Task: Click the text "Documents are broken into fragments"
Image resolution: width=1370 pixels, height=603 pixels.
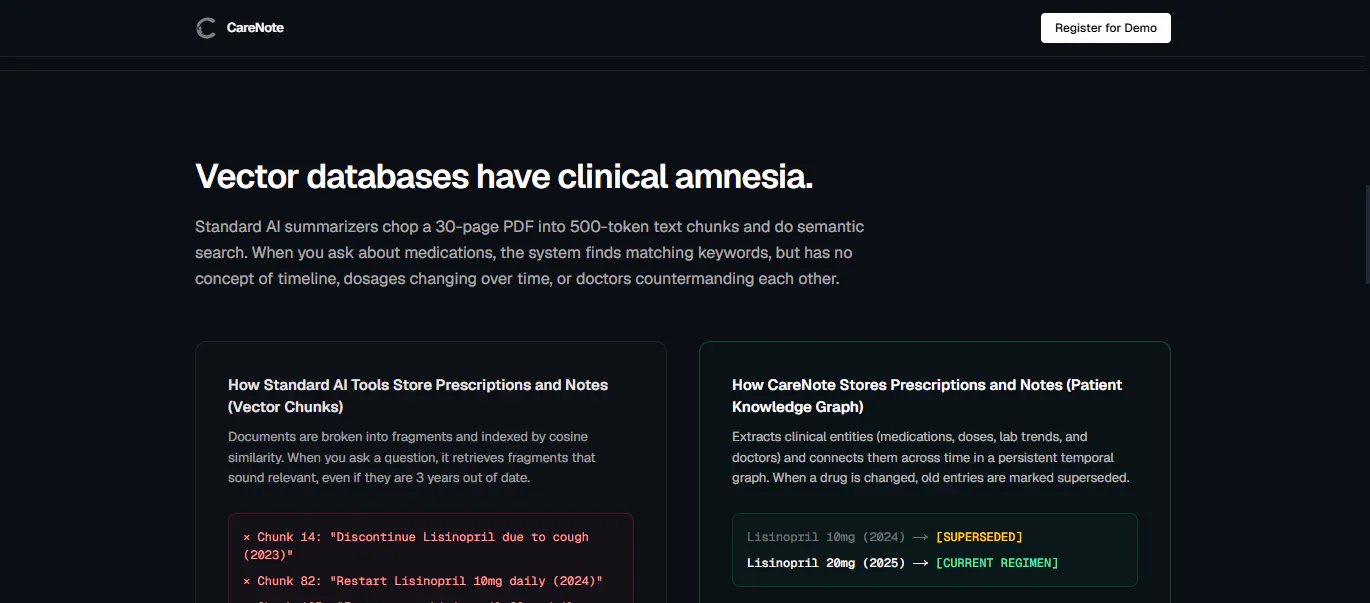Action: pyautogui.click(x=412, y=457)
